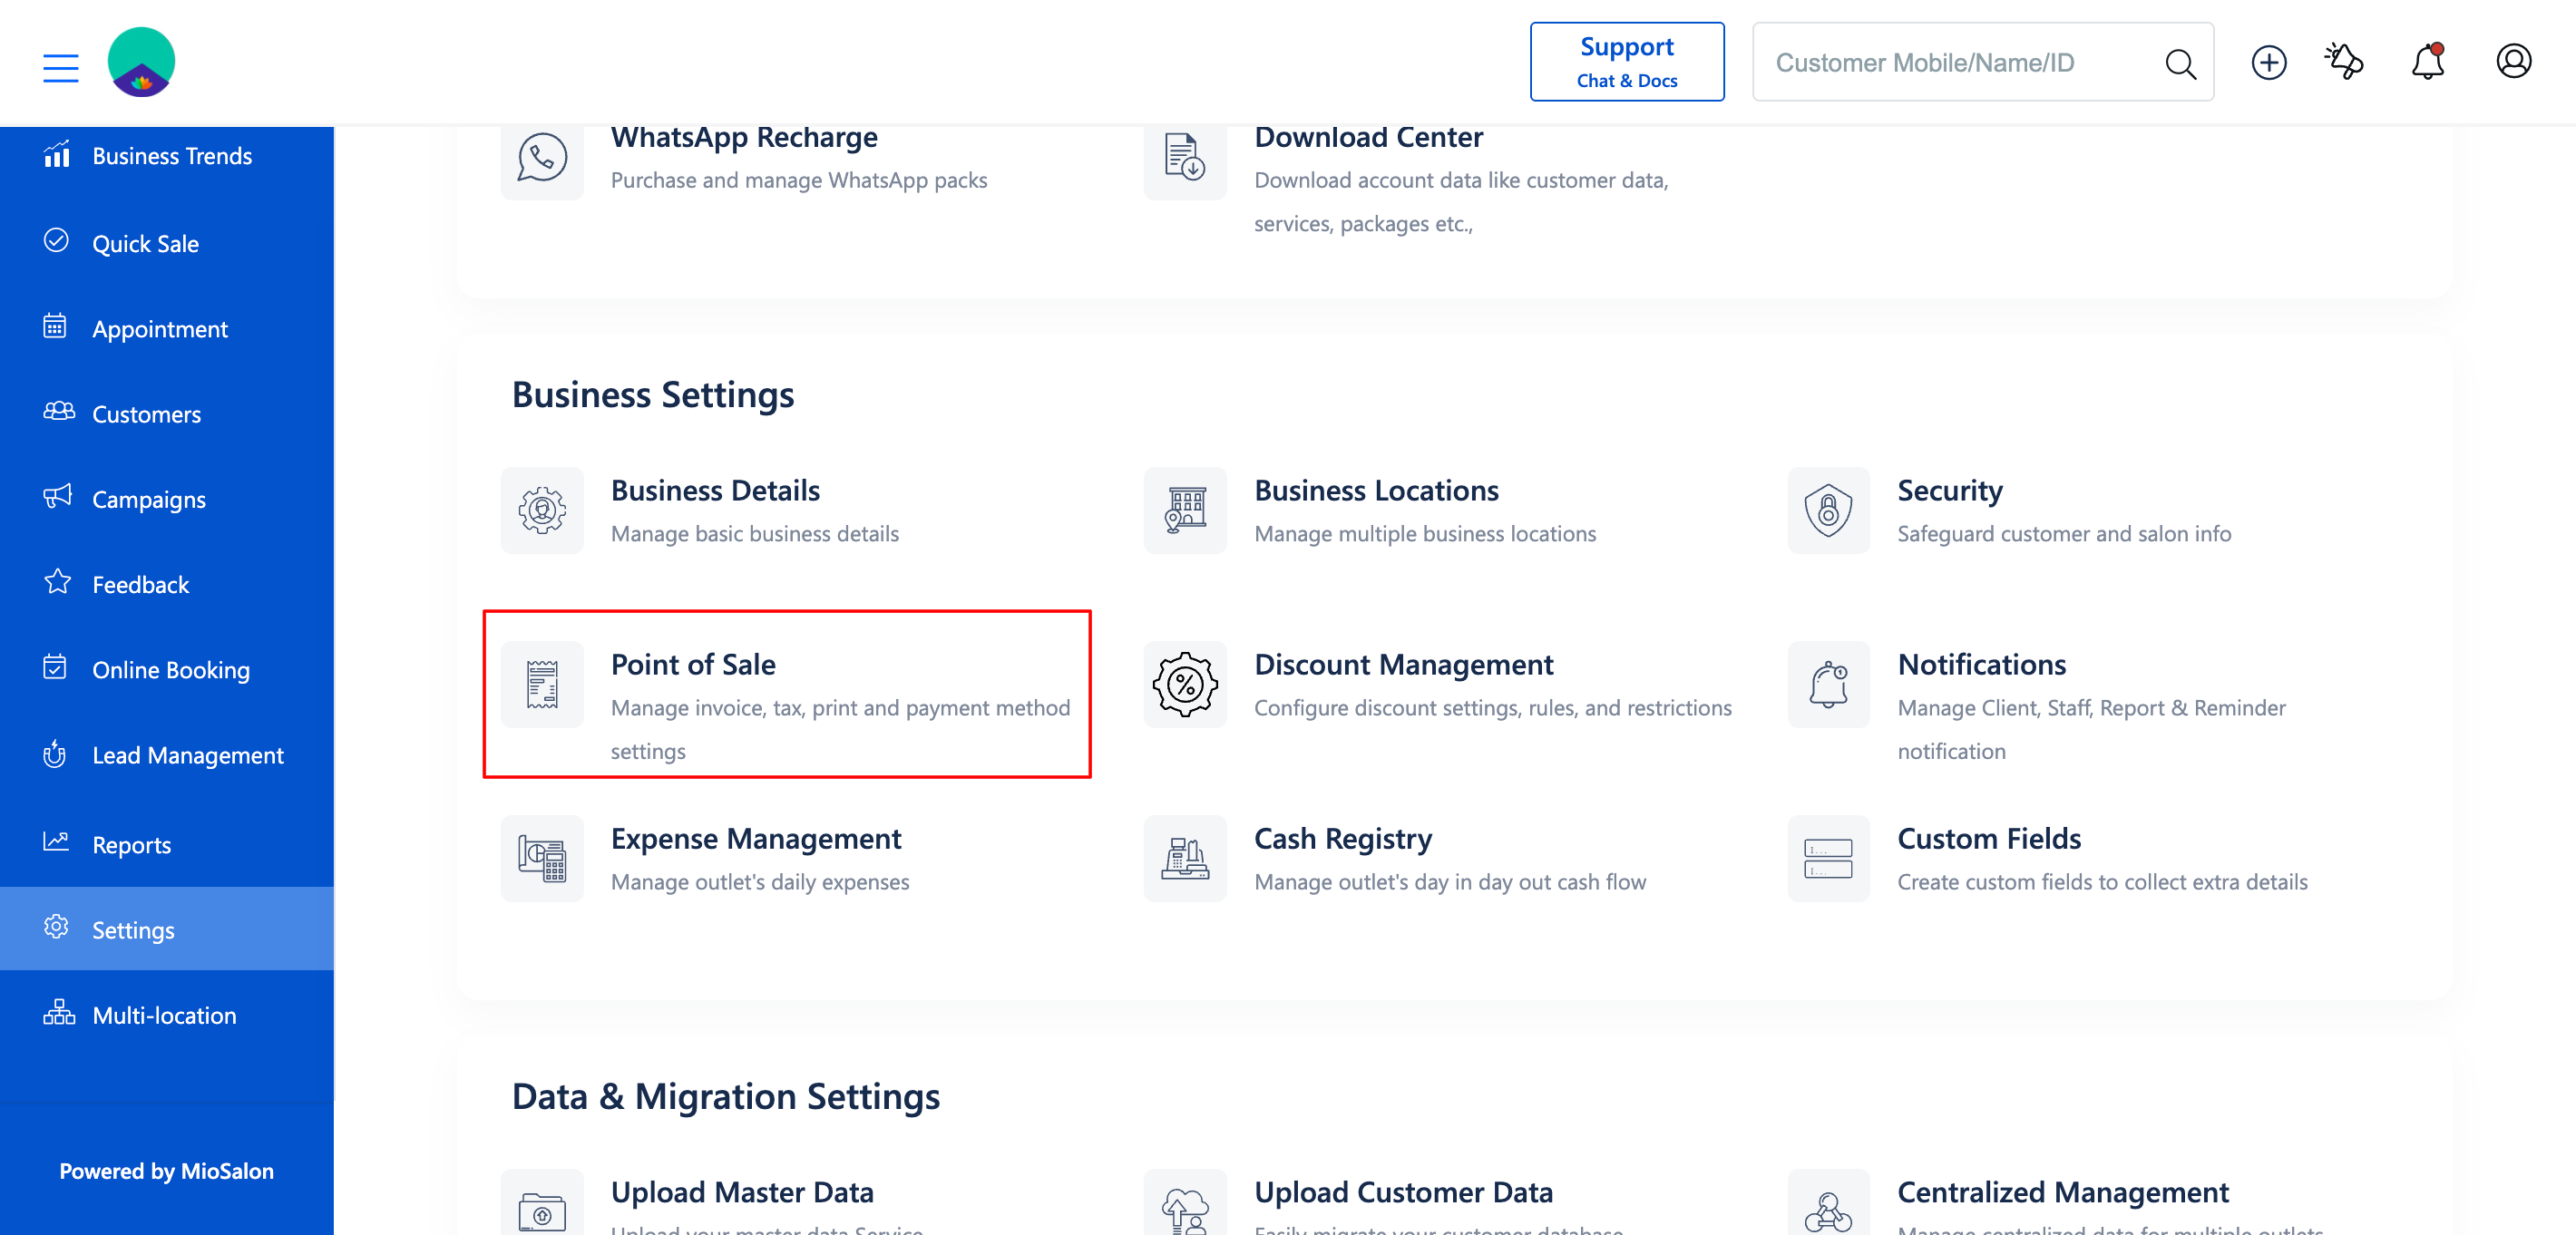Open Custom Fields settings
This screenshot has height=1235, width=2576.
point(1989,838)
